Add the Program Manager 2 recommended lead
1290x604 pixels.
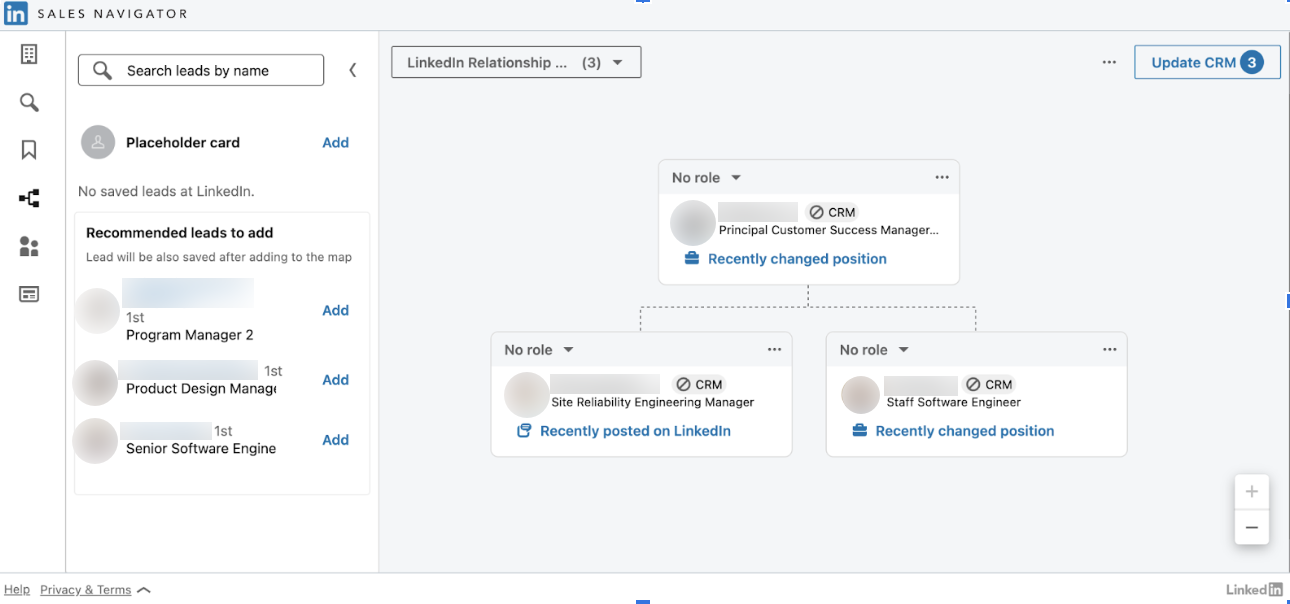click(x=335, y=311)
